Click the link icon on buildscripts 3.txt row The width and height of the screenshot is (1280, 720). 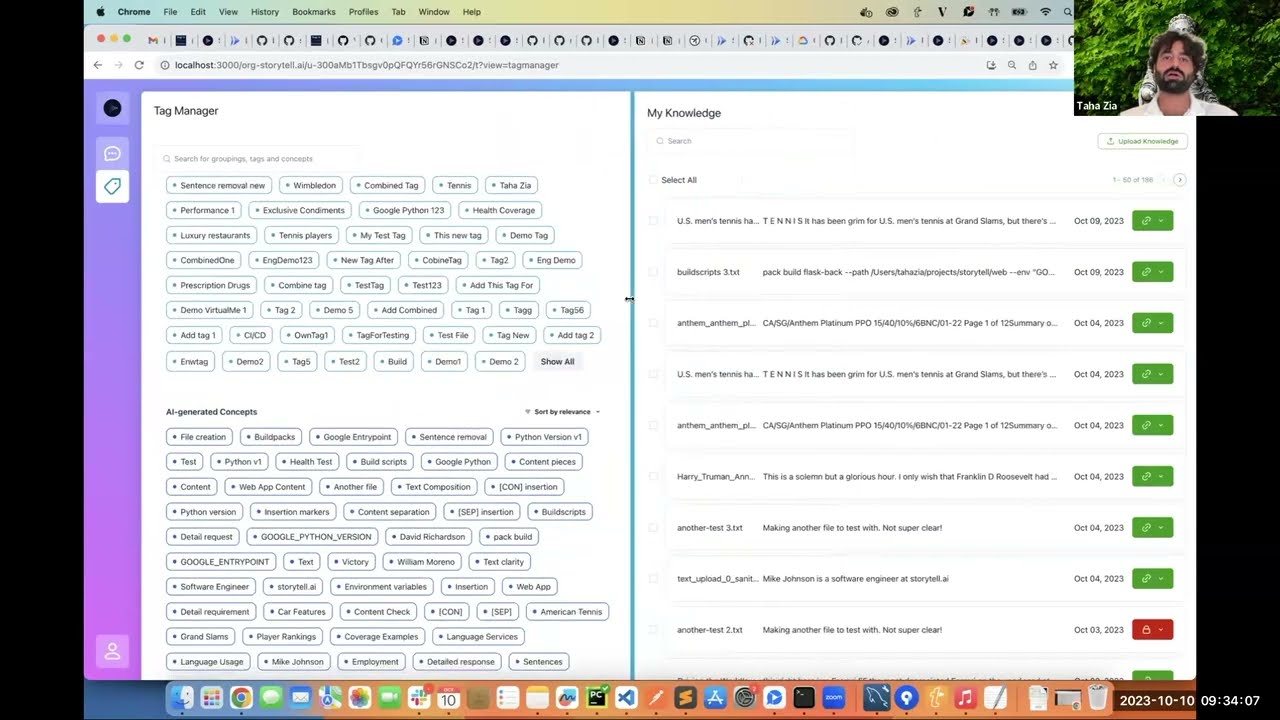pyautogui.click(x=1146, y=272)
